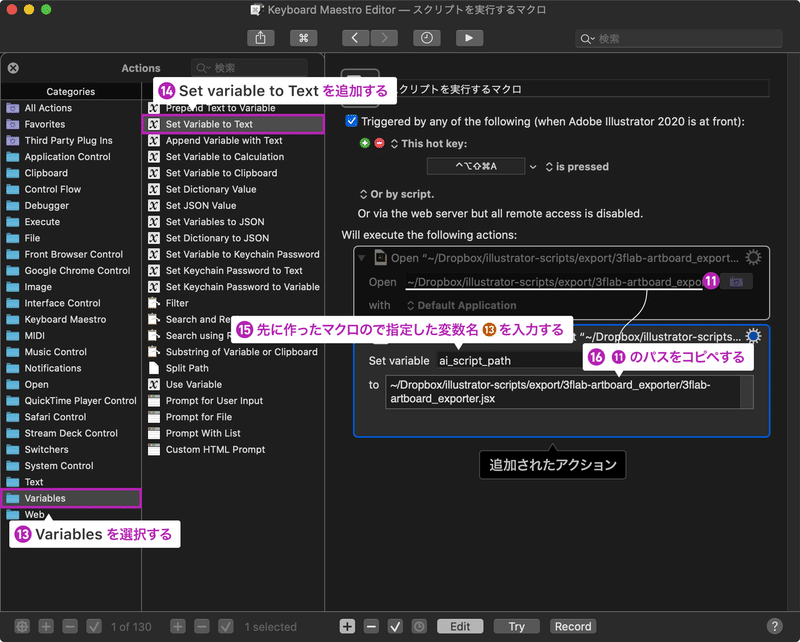Open the Default Application dropdown
The width and height of the screenshot is (800, 642).
pos(462,305)
